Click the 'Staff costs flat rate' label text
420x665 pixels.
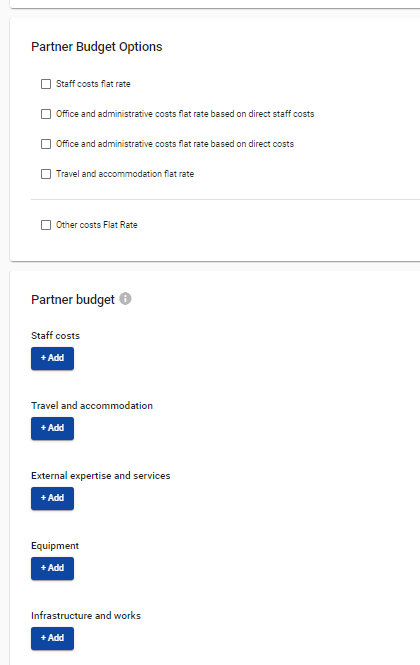tap(93, 84)
